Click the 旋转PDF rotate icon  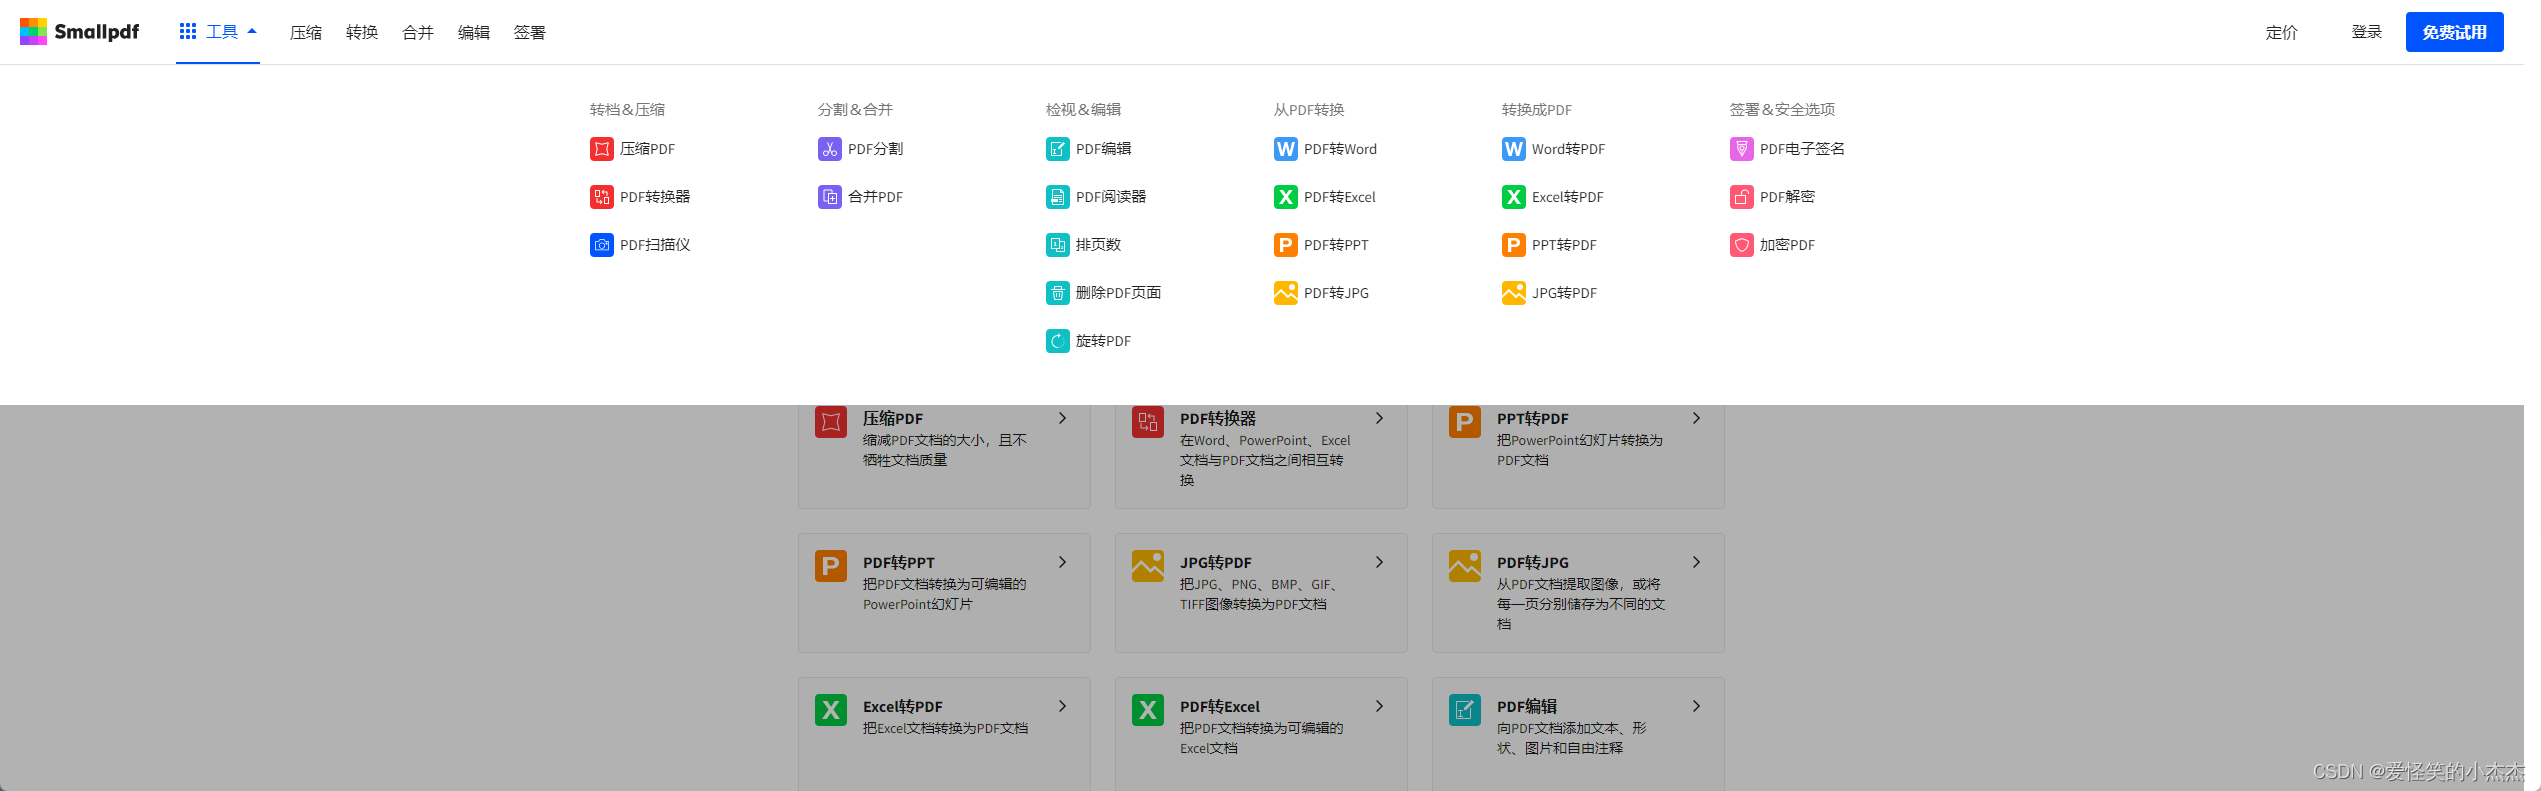coord(1058,341)
